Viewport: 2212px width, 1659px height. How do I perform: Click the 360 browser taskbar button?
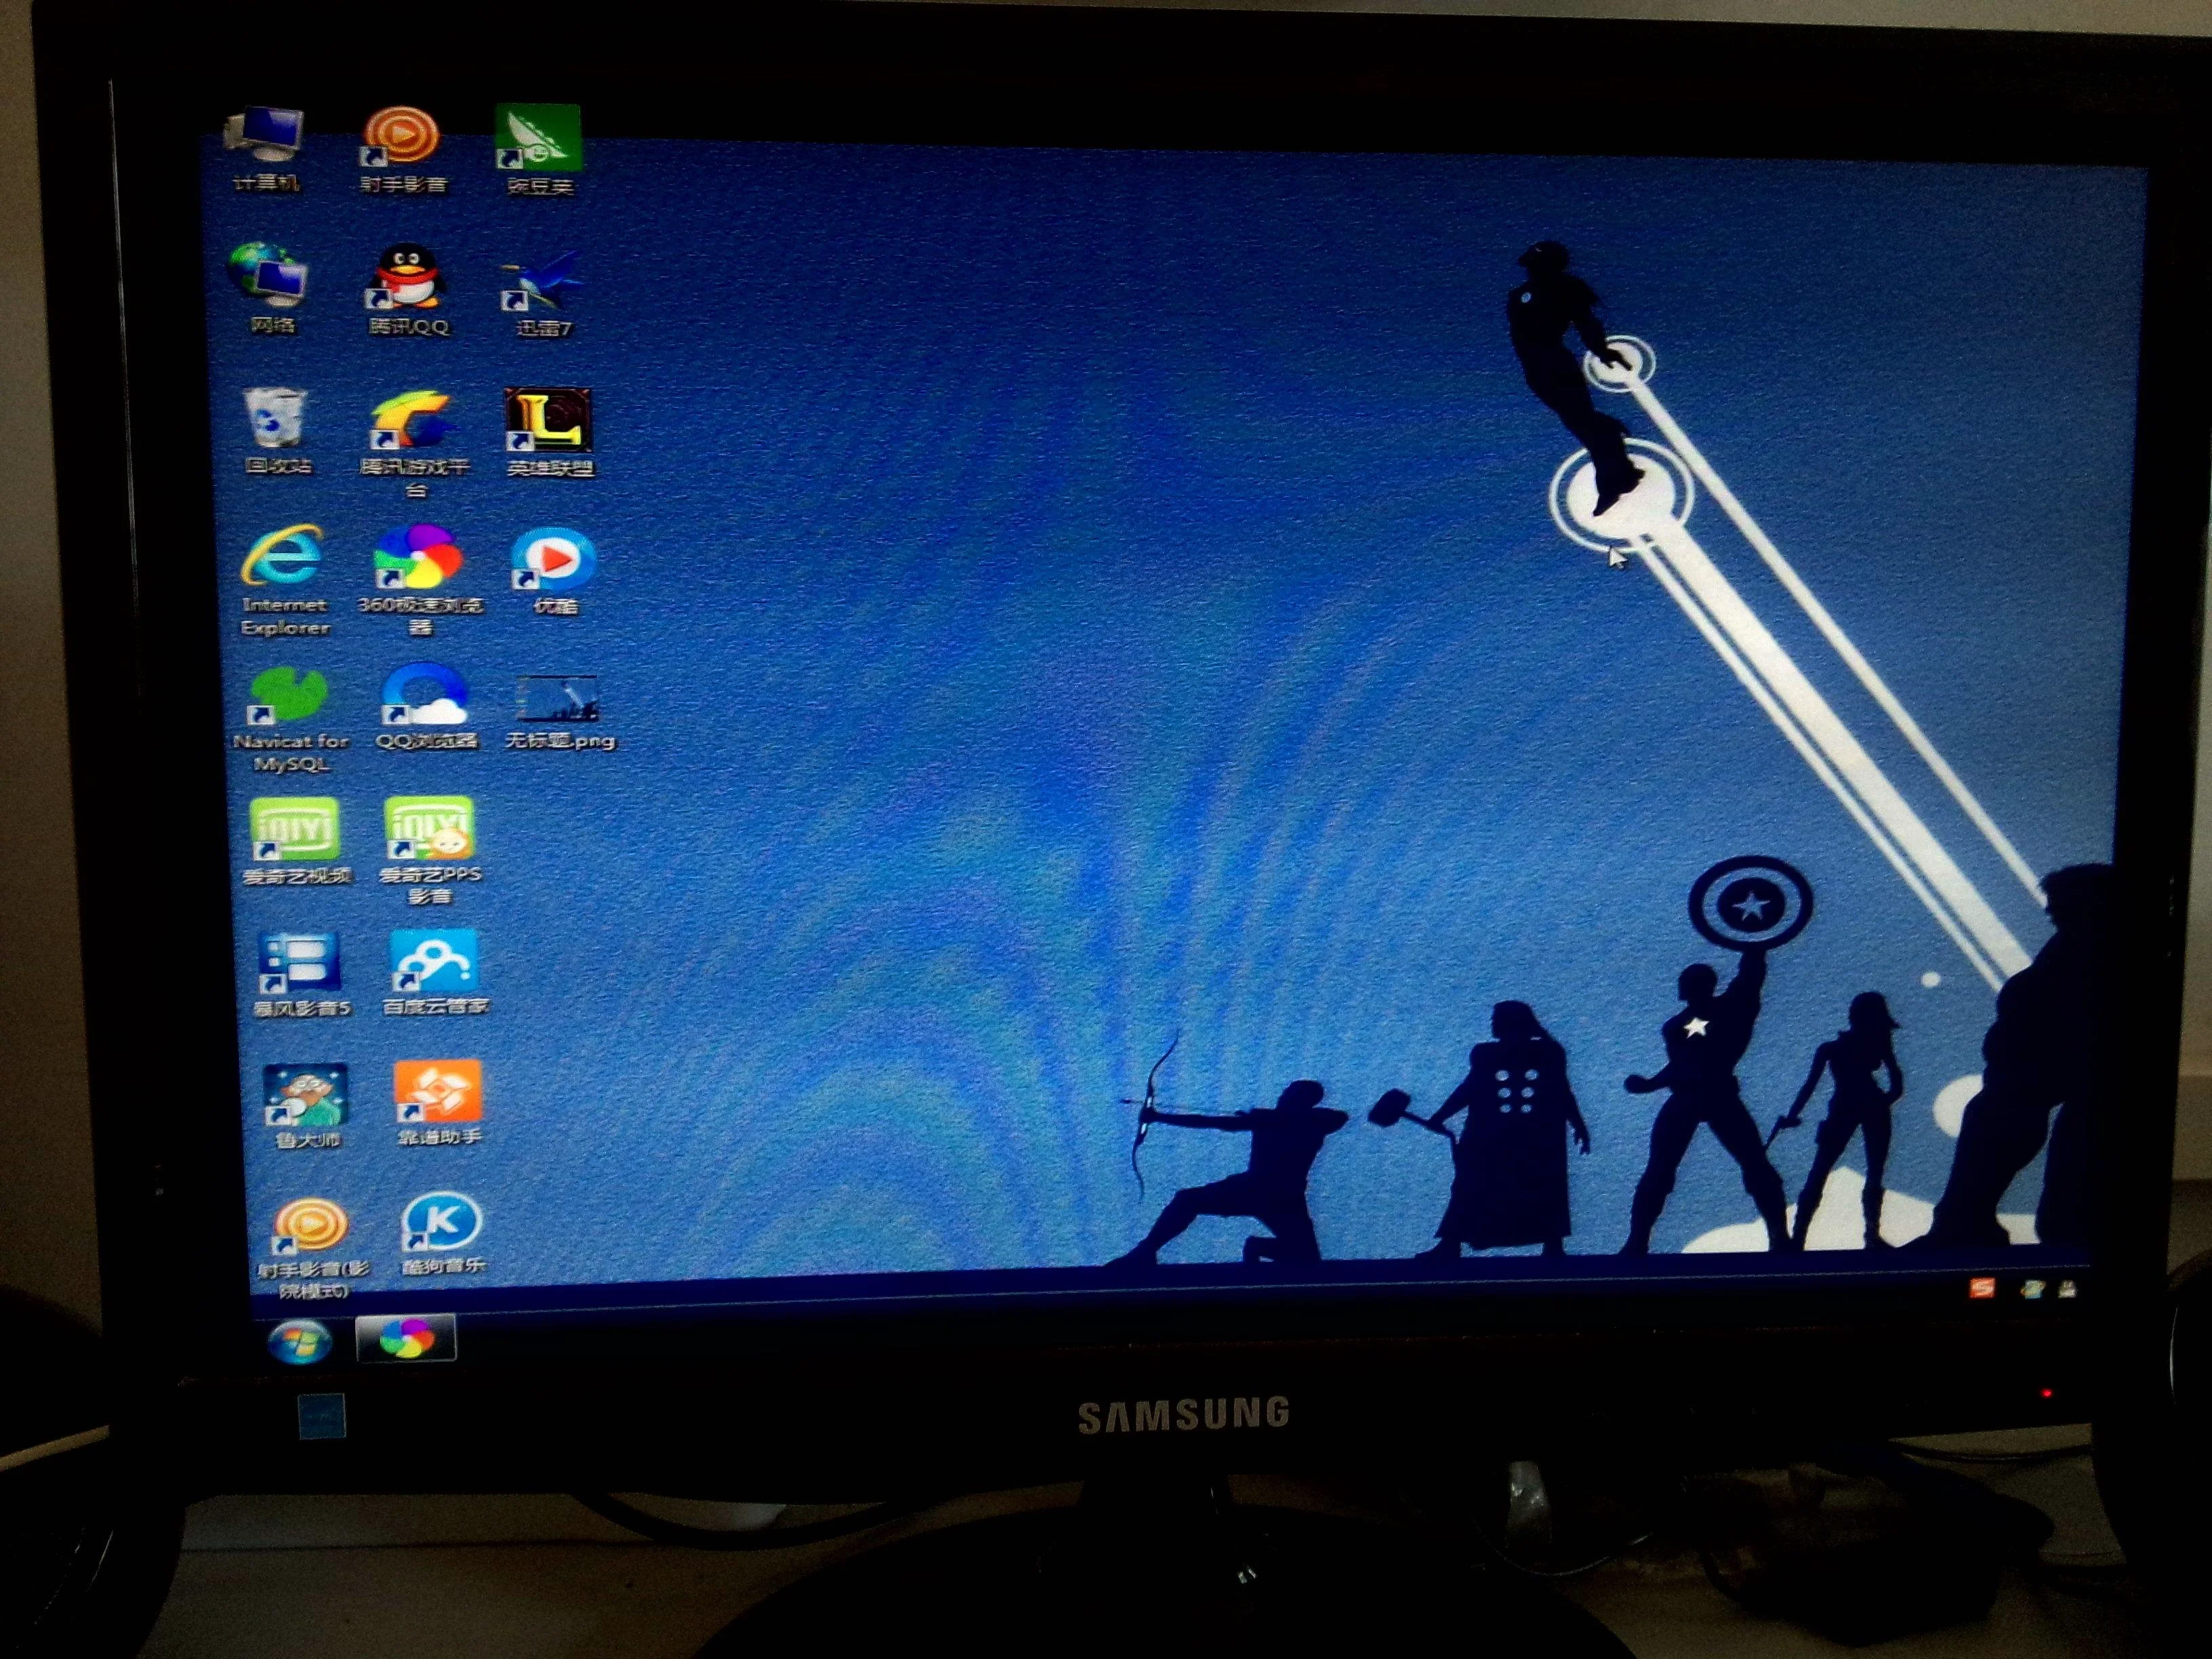[406, 1338]
